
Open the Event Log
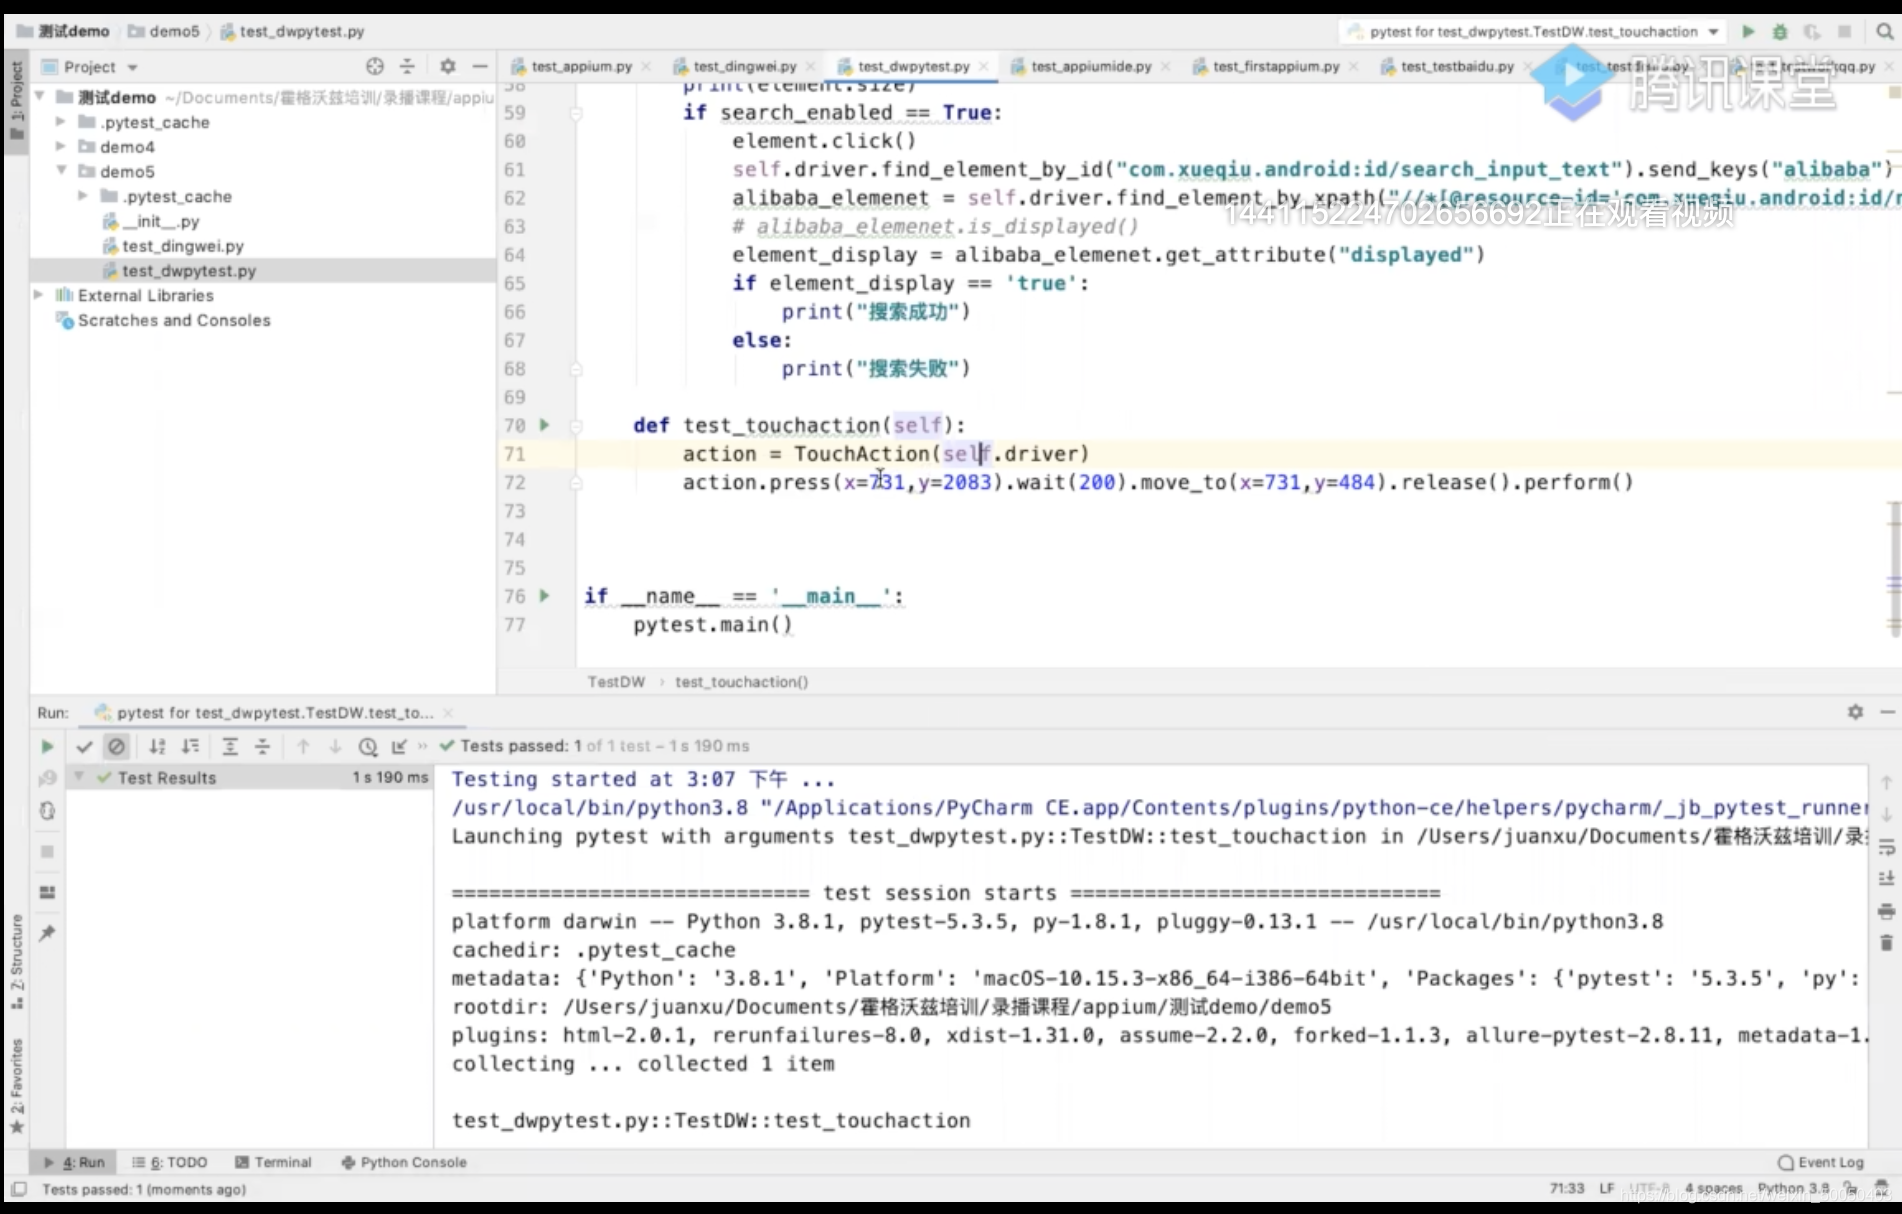[x=1821, y=1162]
